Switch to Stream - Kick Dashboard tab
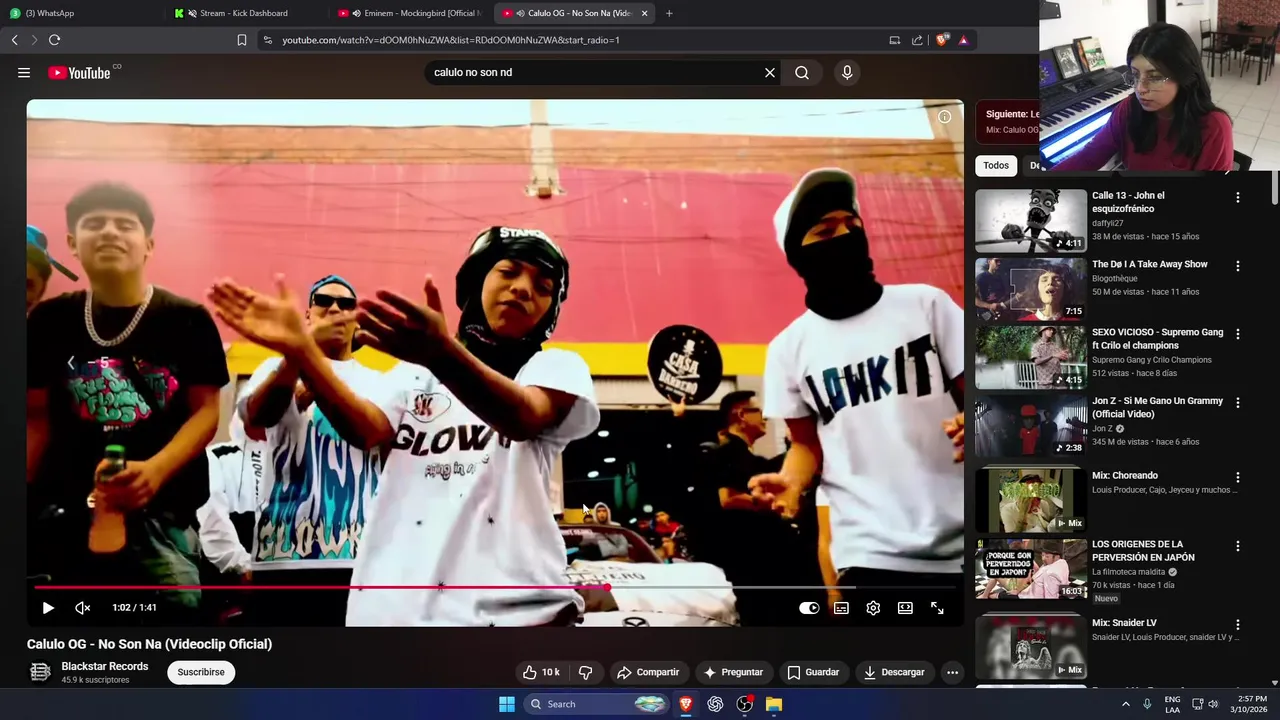This screenshot has width=1280, height=720. pyautogui.click(x=243, y=13)
